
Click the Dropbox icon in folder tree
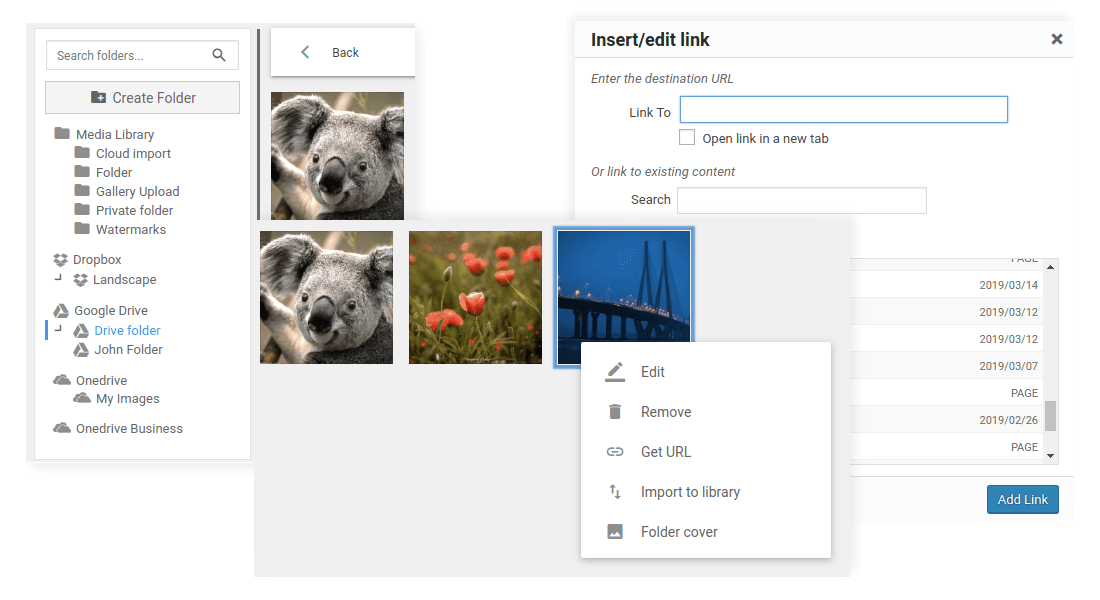61,260
